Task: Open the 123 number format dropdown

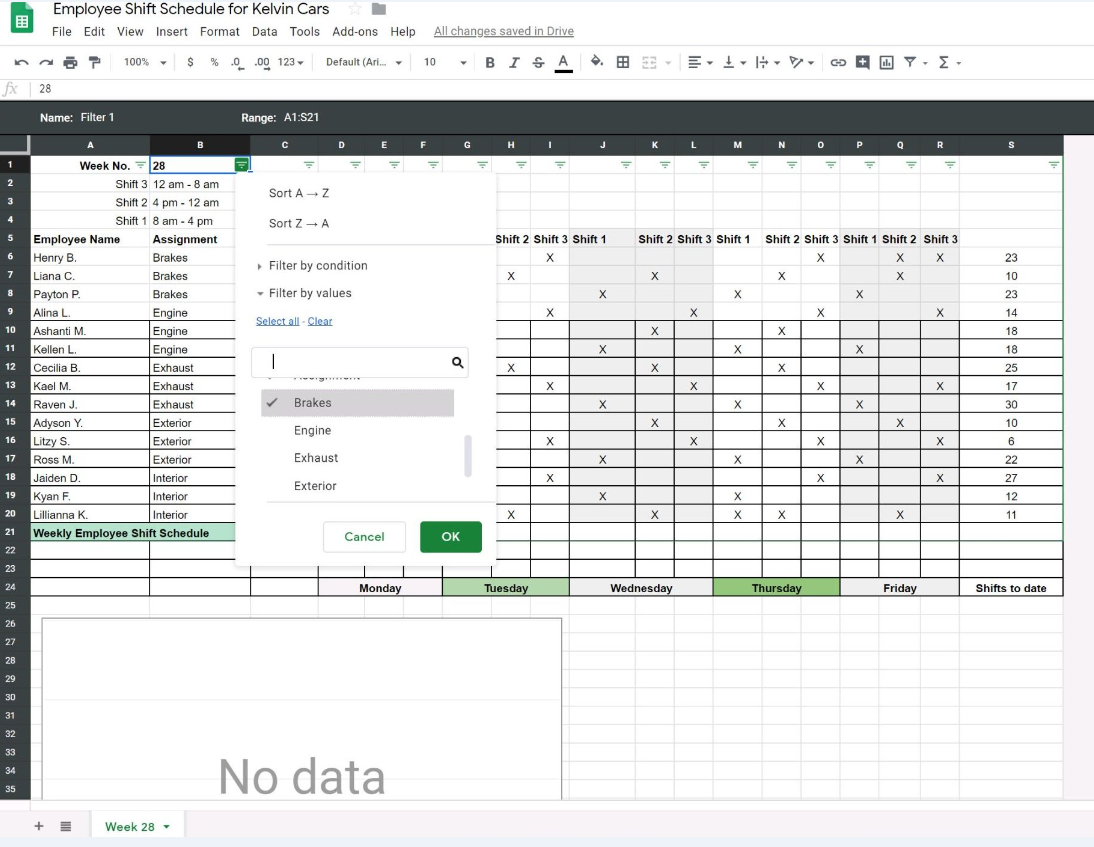Action: click(291, 62)
